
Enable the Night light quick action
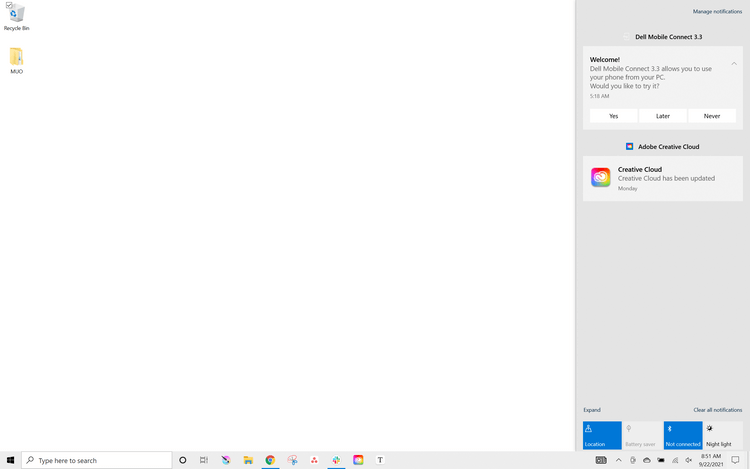tap(723, 435)
